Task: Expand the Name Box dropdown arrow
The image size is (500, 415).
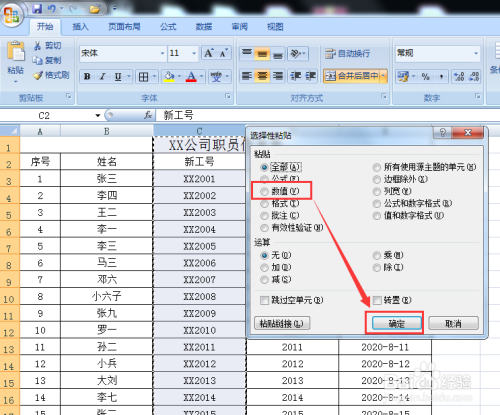Action: tap(98, 116)
